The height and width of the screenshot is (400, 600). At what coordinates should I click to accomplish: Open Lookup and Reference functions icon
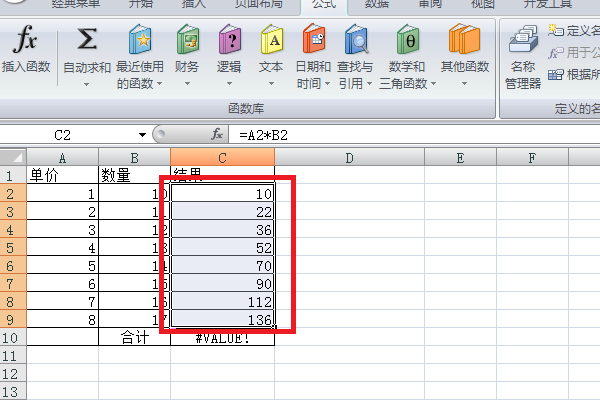tap(356, 39)
